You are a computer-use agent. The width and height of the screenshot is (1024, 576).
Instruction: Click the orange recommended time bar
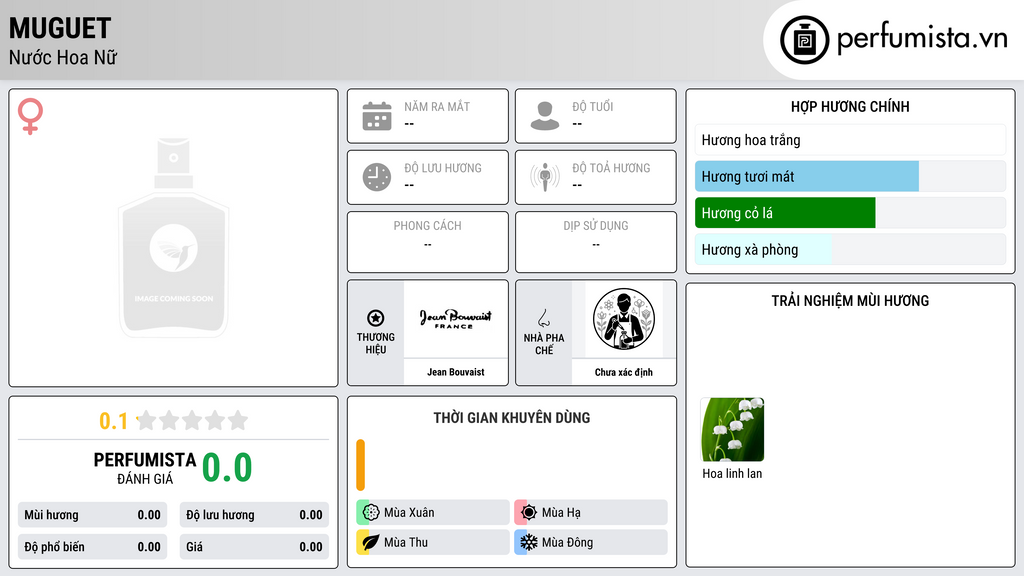(x=360, y=465)
